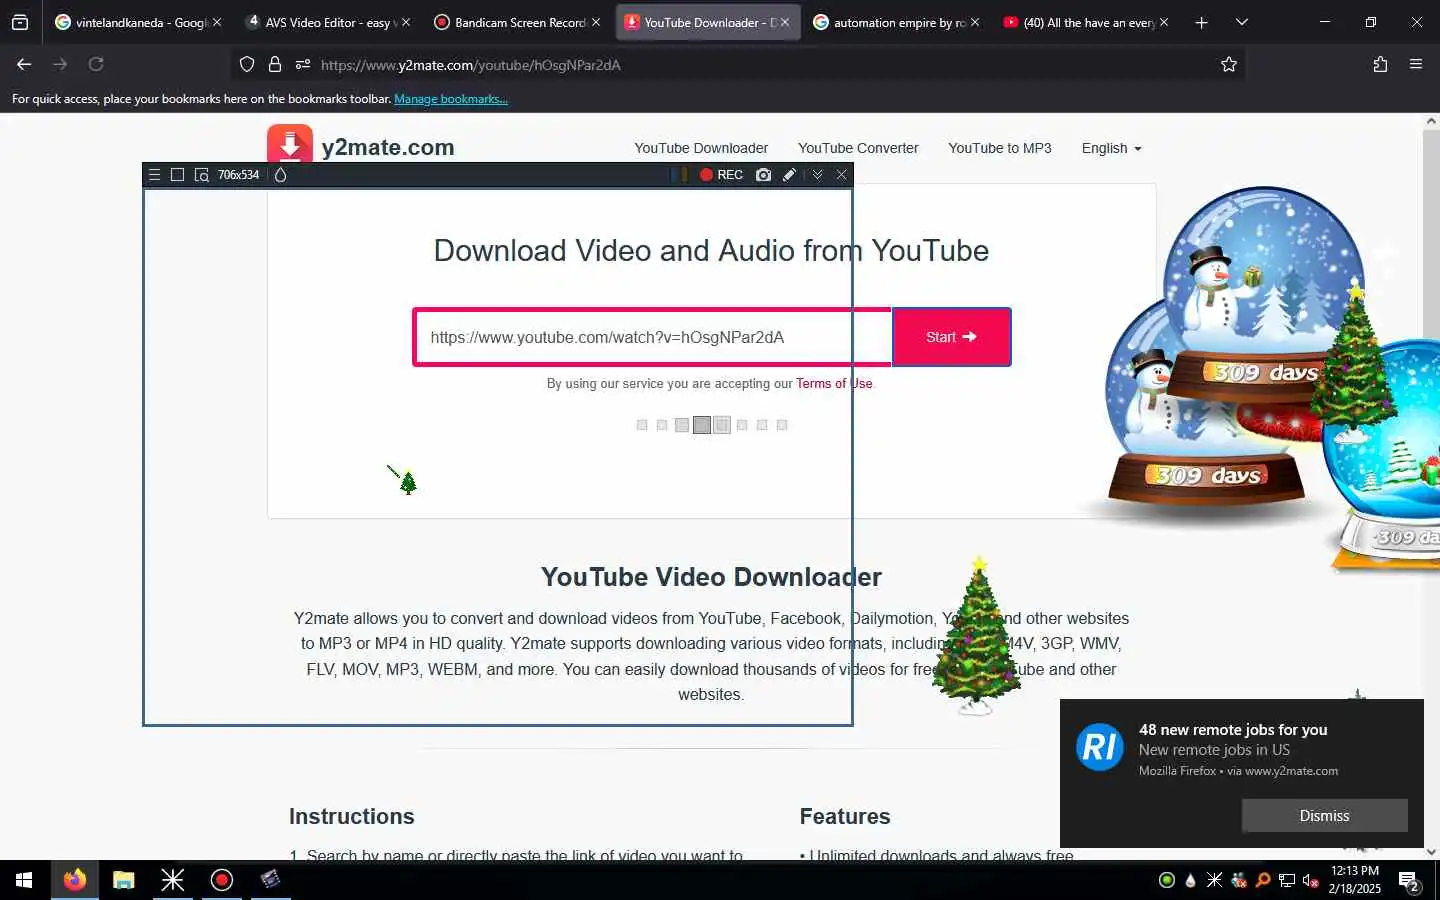The image size is (1440, 900).
Task: Open a new browser tab
Action: click(x=1201, y=22)
